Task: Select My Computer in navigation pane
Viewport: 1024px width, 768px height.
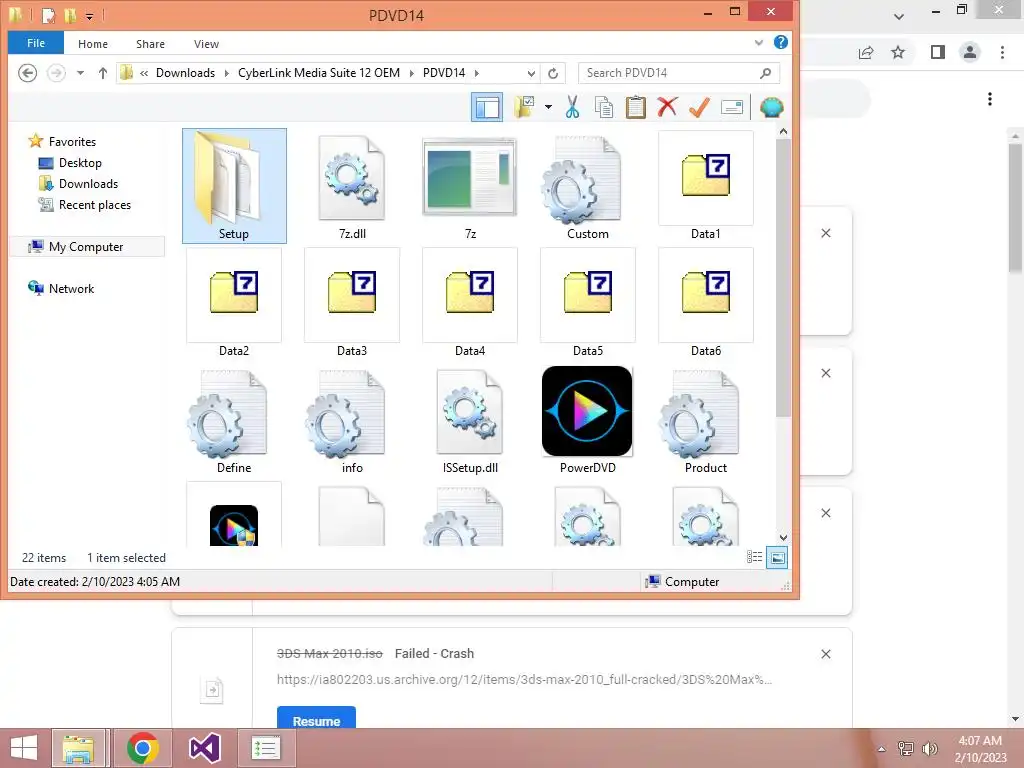Action: pos(86,247)
